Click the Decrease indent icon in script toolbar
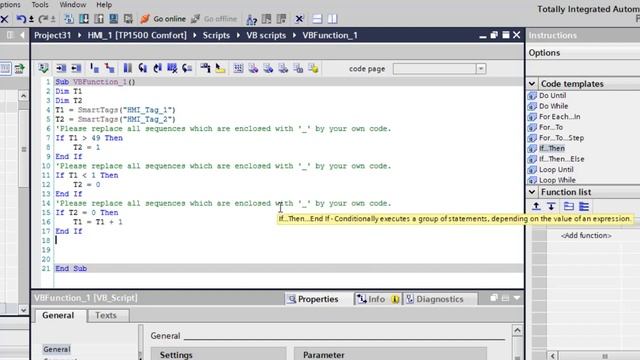Screen dimensions: 640x360 (76, 68)
